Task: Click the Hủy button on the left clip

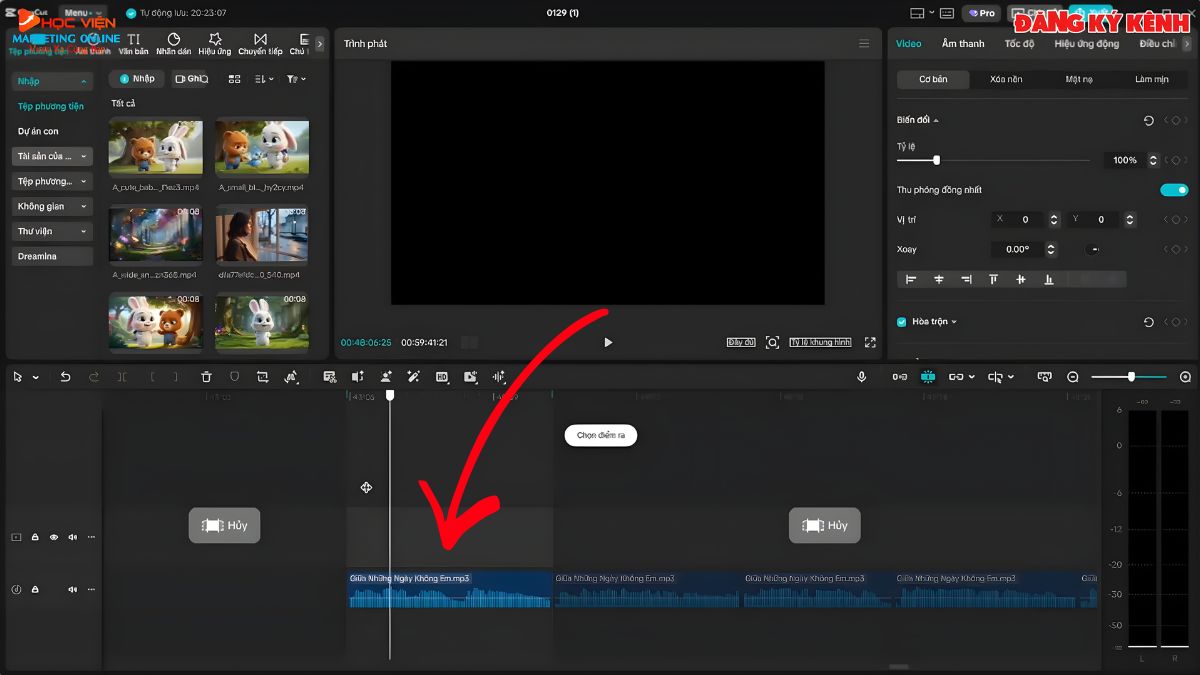Action: [x=224, y=524]
